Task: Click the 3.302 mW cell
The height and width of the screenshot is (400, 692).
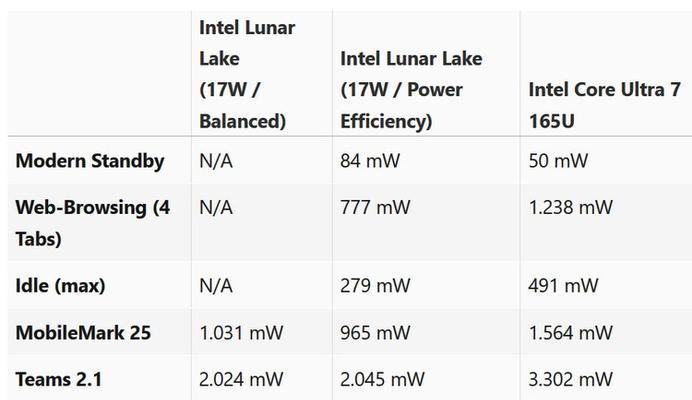Action: [571, 379]
